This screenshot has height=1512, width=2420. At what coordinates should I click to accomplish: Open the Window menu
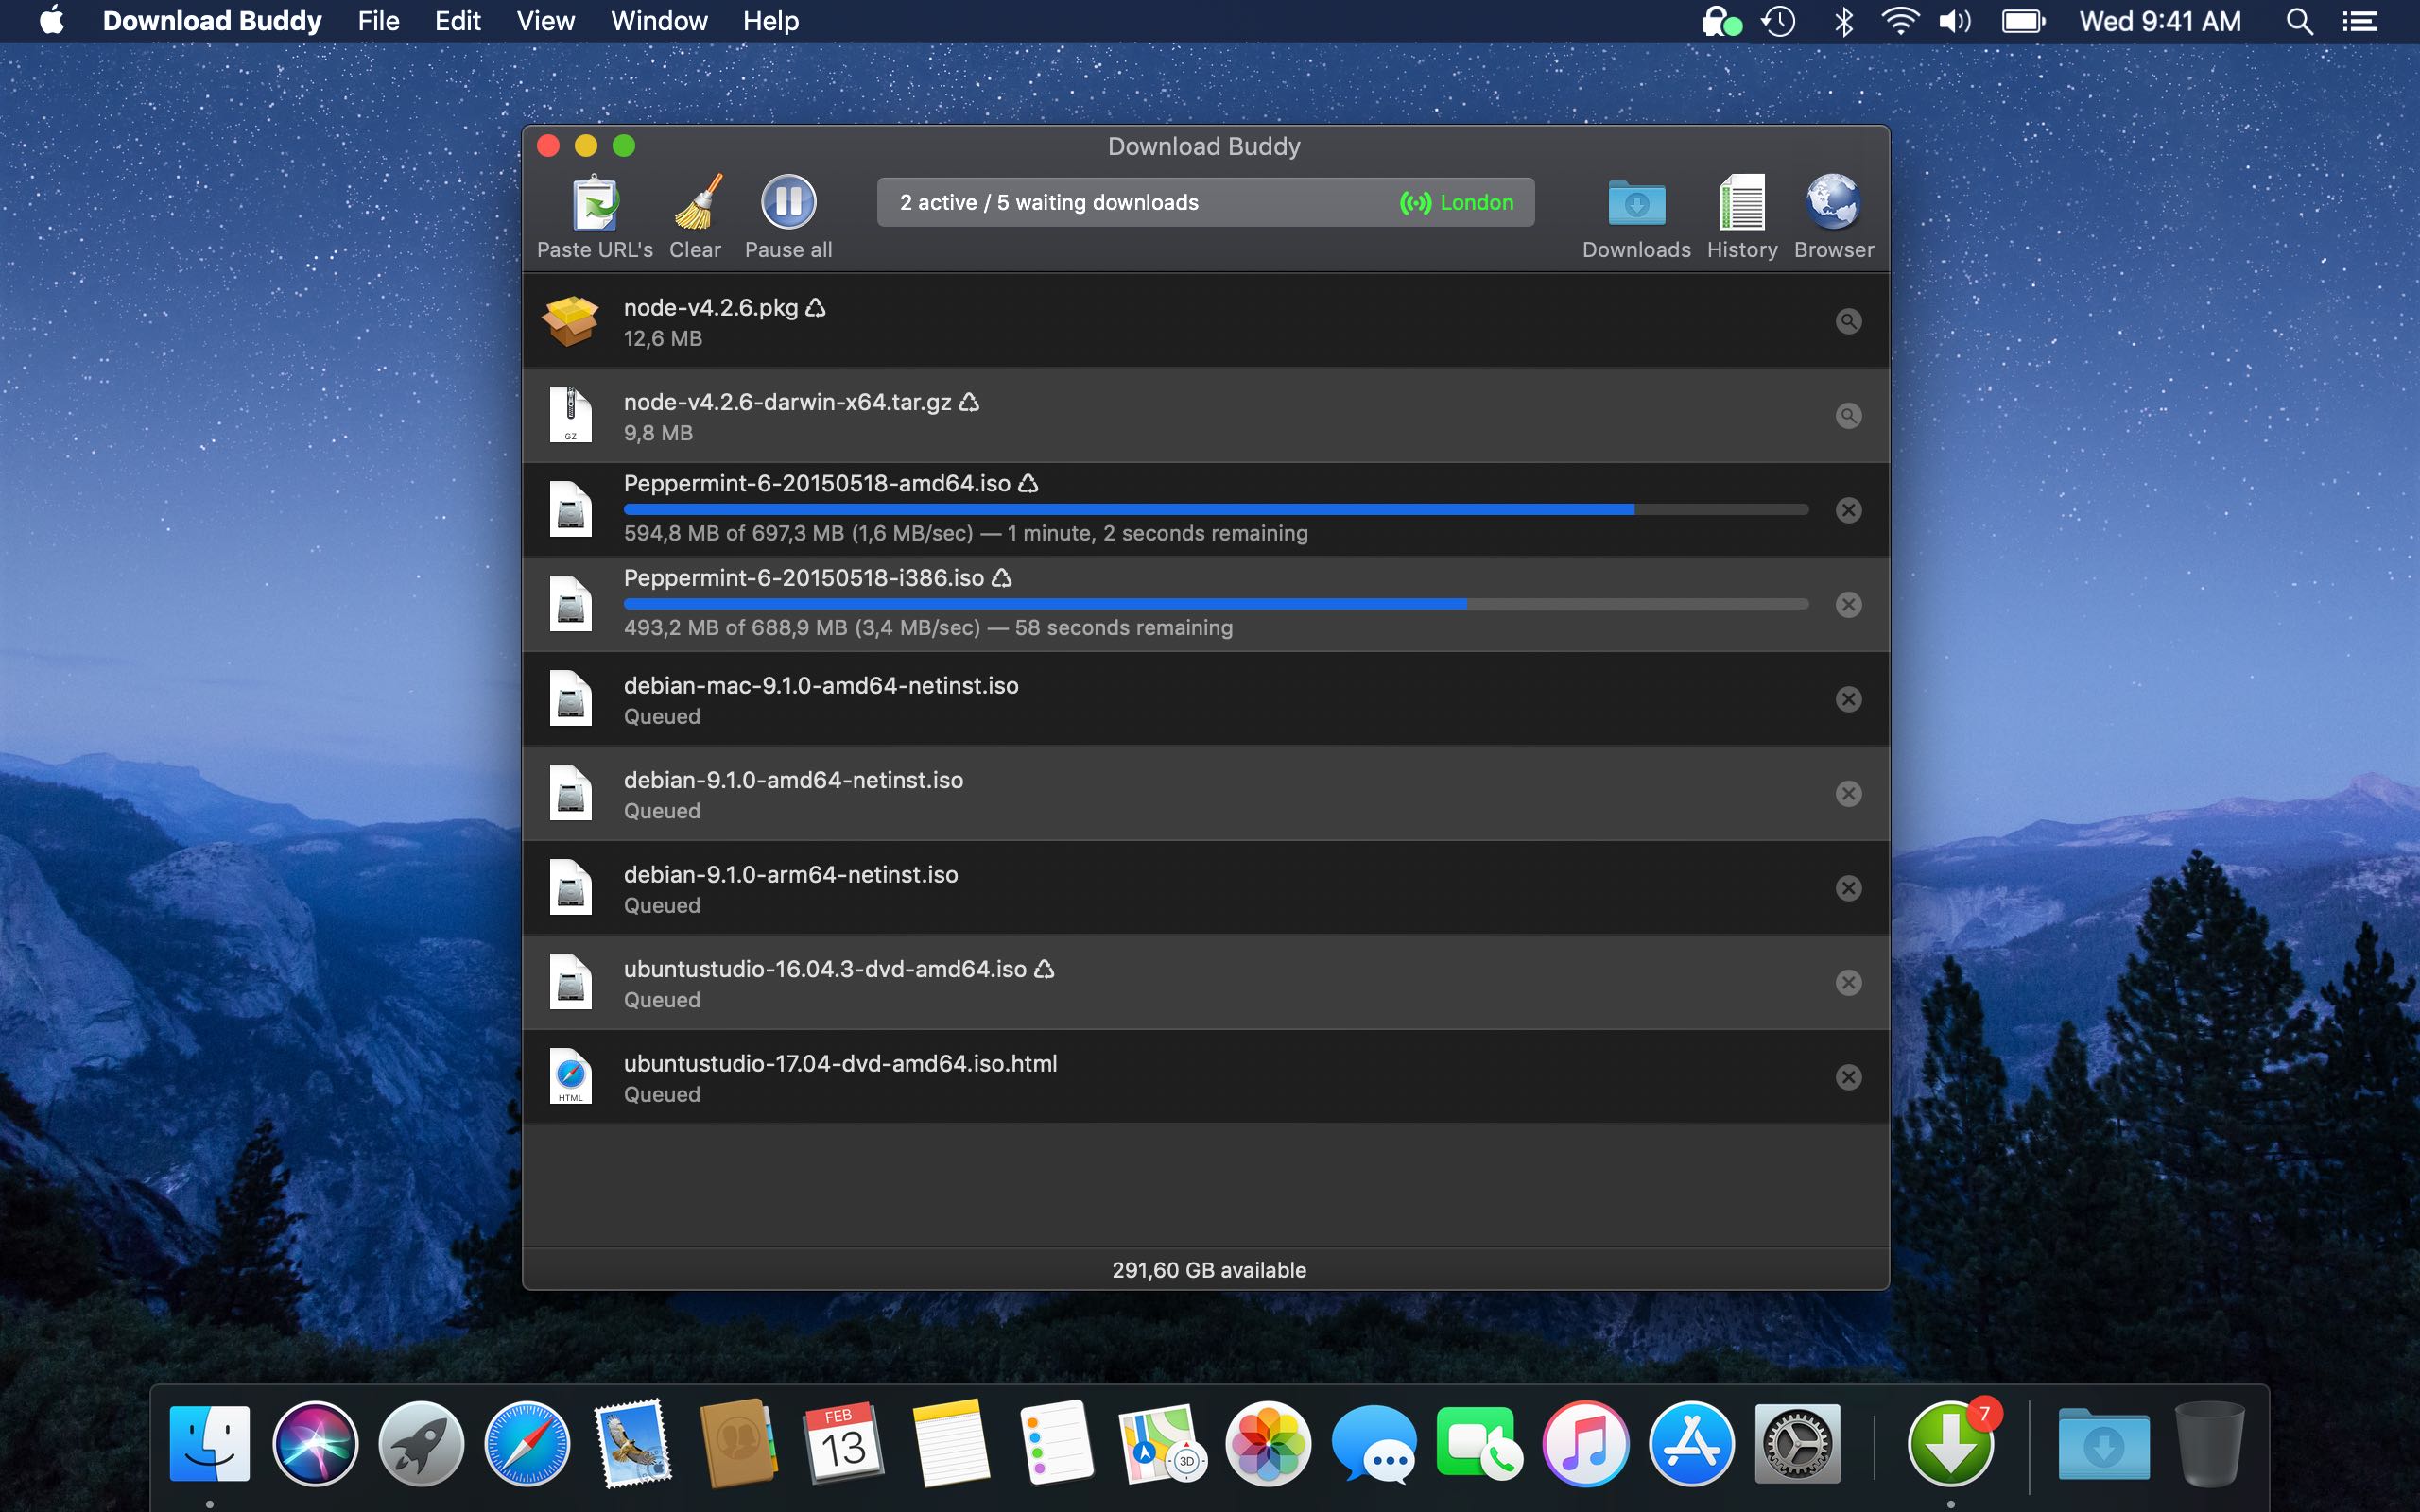click(x=659, y=21)
